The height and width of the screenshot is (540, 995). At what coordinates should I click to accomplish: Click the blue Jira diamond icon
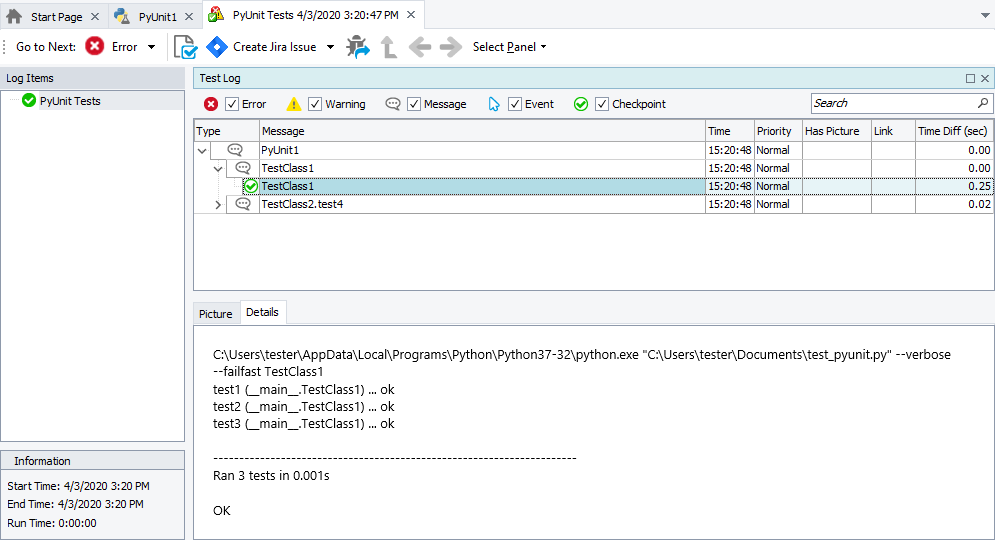216,47
